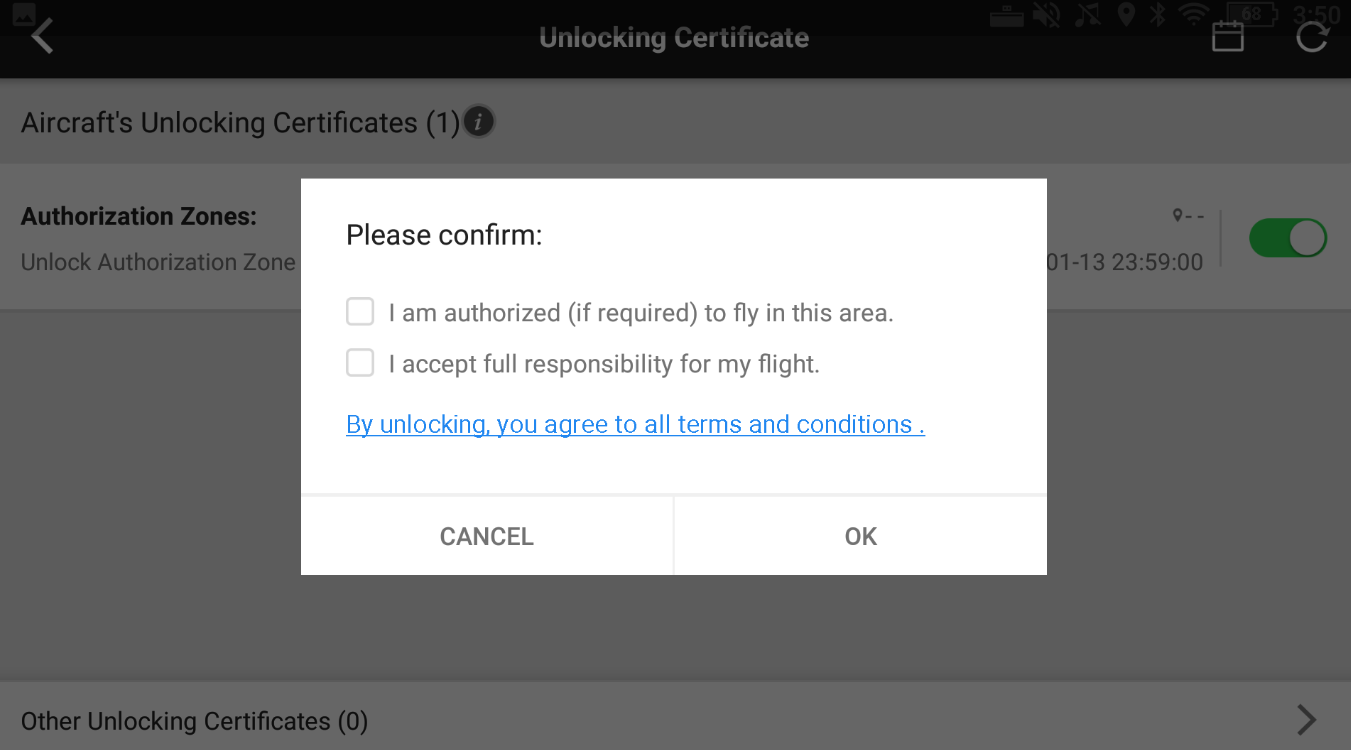Expand Other Unlocking Certificates chevron
Image resolution: width=1351 pixels, height=750 pixels.
click(x=1306, y=720)
